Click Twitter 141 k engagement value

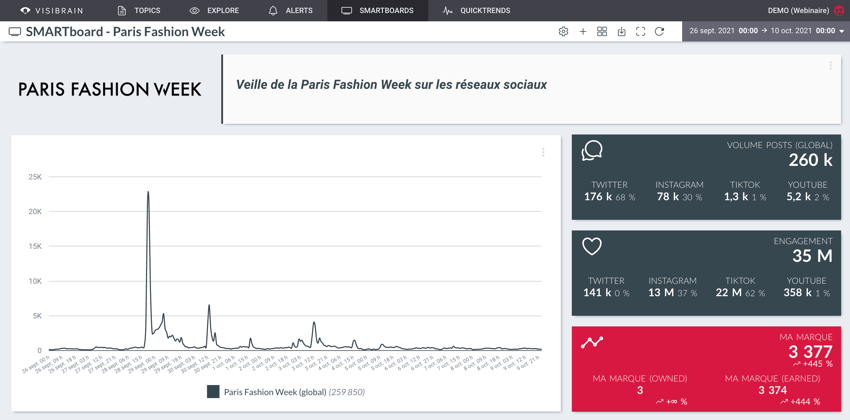(x=598, y=293)
